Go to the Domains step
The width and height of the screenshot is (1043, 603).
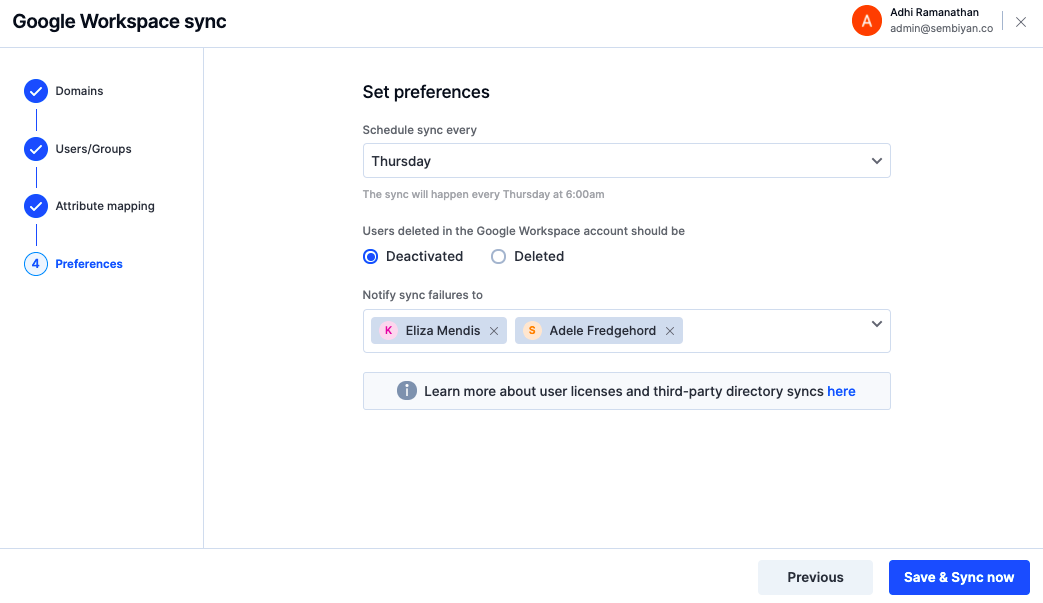pos(79,91)
